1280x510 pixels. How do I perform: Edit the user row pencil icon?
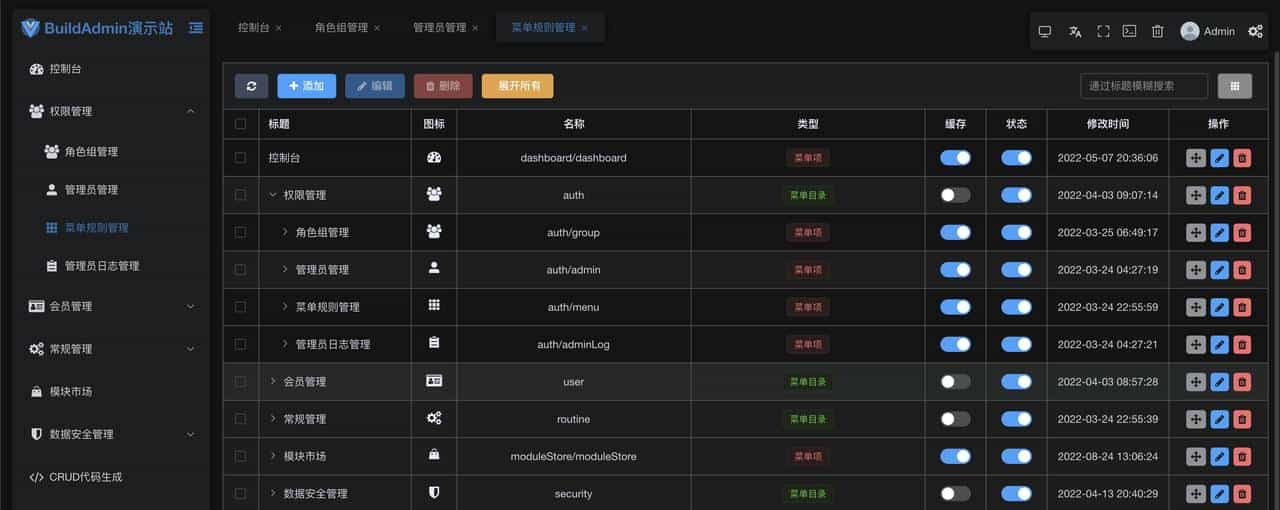point(1219,382)
